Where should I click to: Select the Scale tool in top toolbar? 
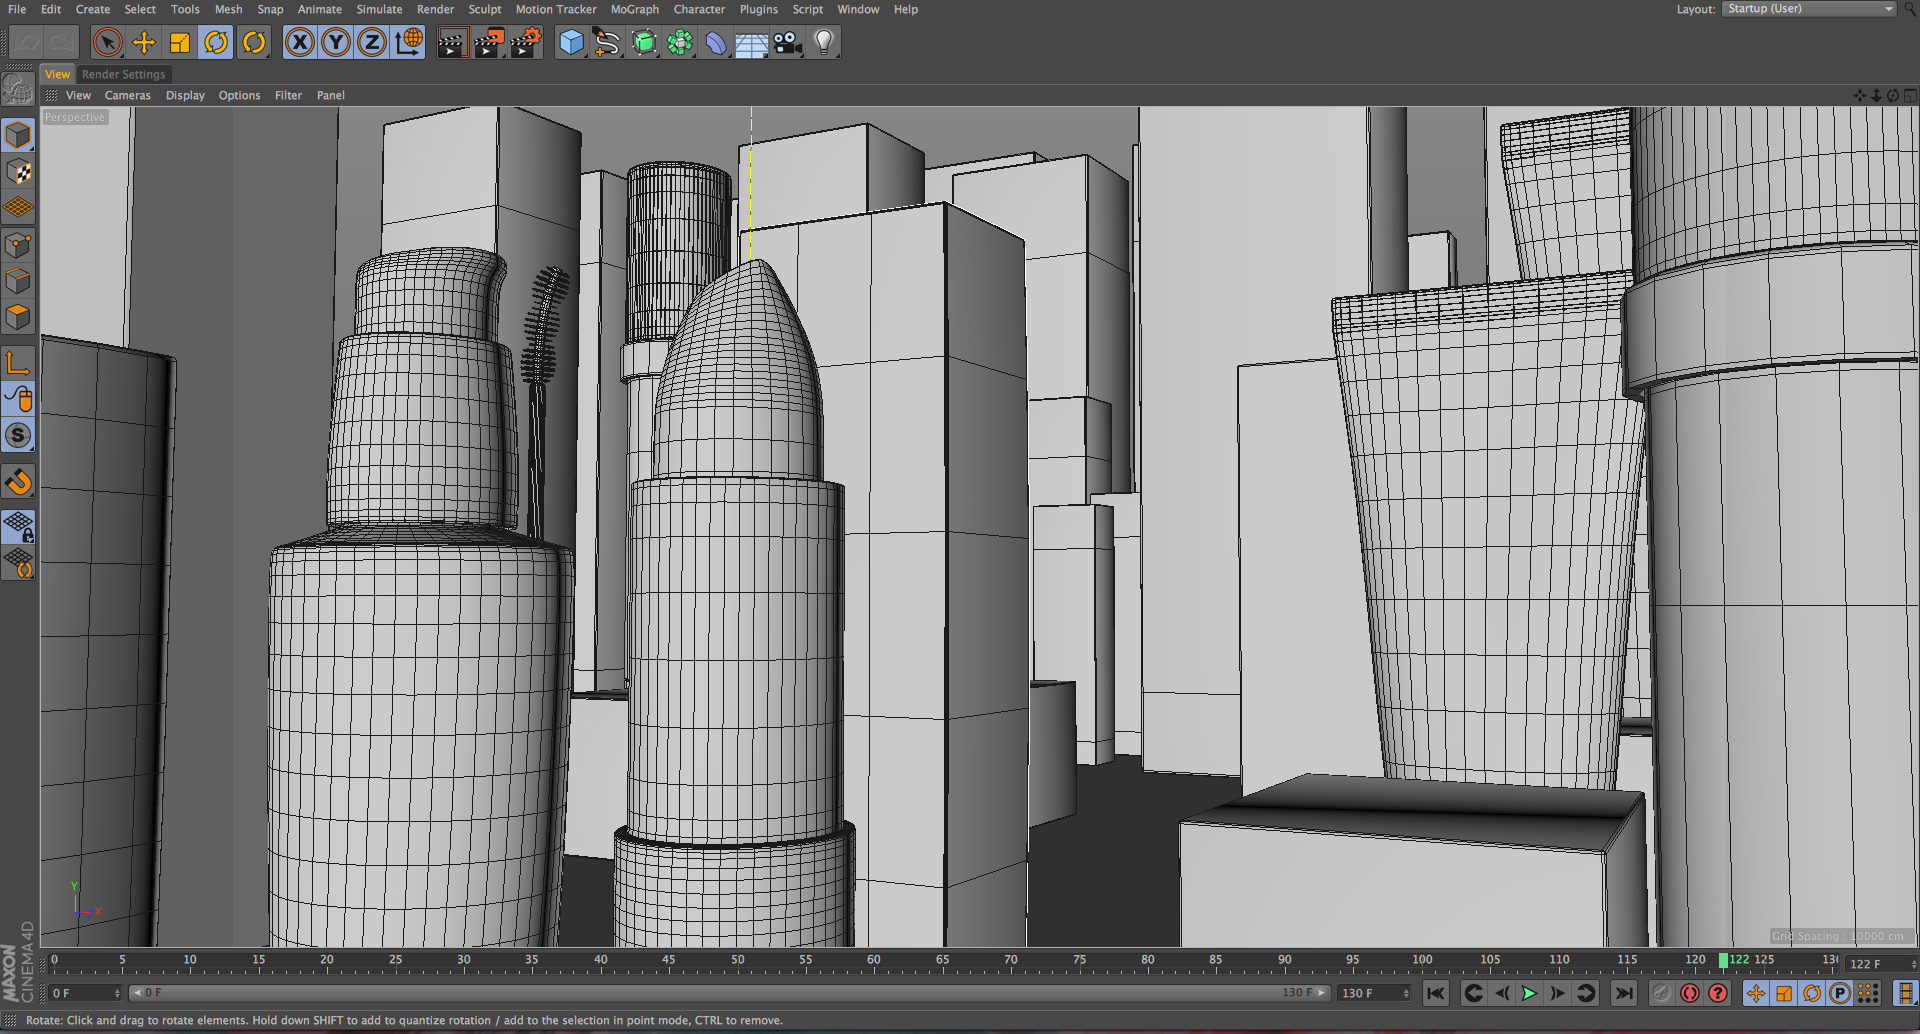[180, 42]
